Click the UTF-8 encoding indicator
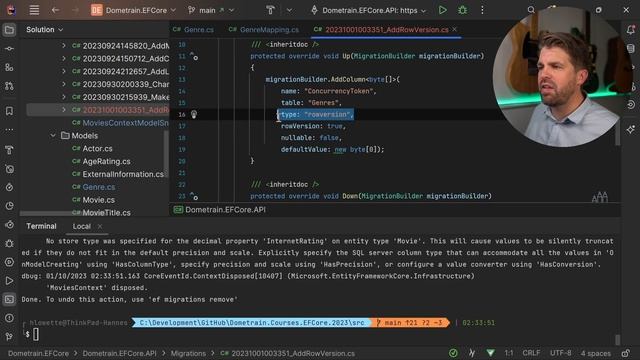 tap(560, 353)
